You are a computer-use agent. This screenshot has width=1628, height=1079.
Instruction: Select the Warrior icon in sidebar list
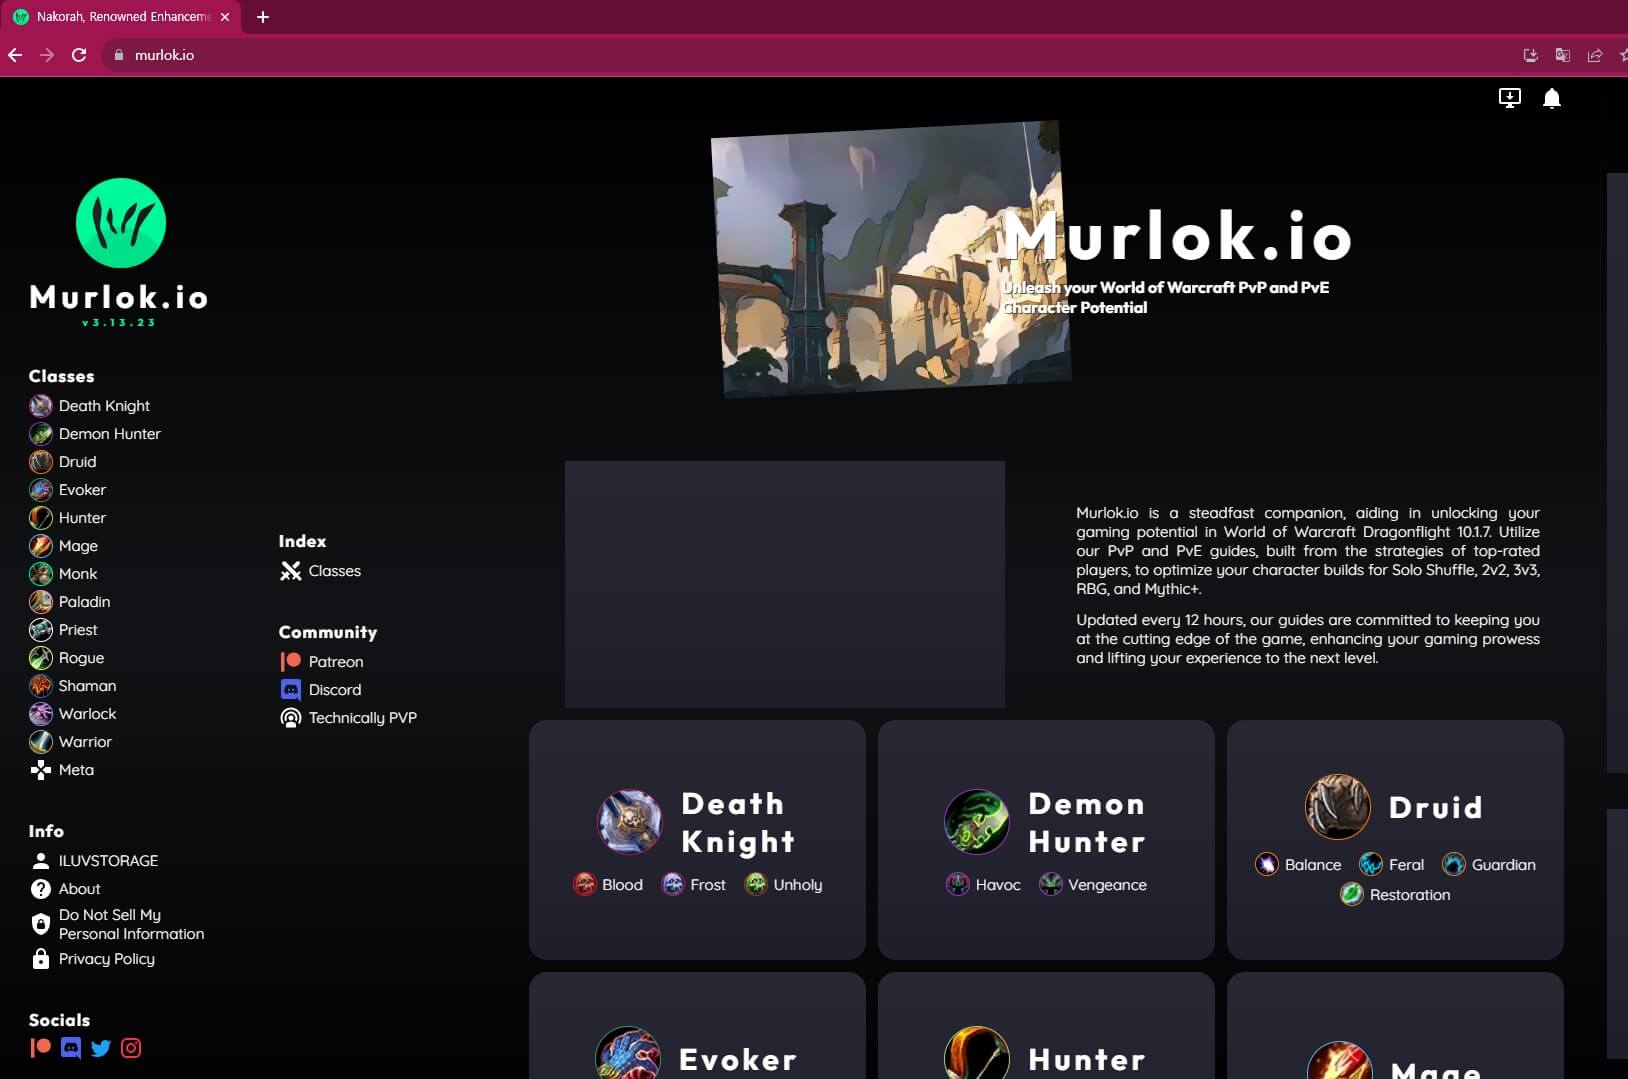pyautogui.click(x=41, y=742)
